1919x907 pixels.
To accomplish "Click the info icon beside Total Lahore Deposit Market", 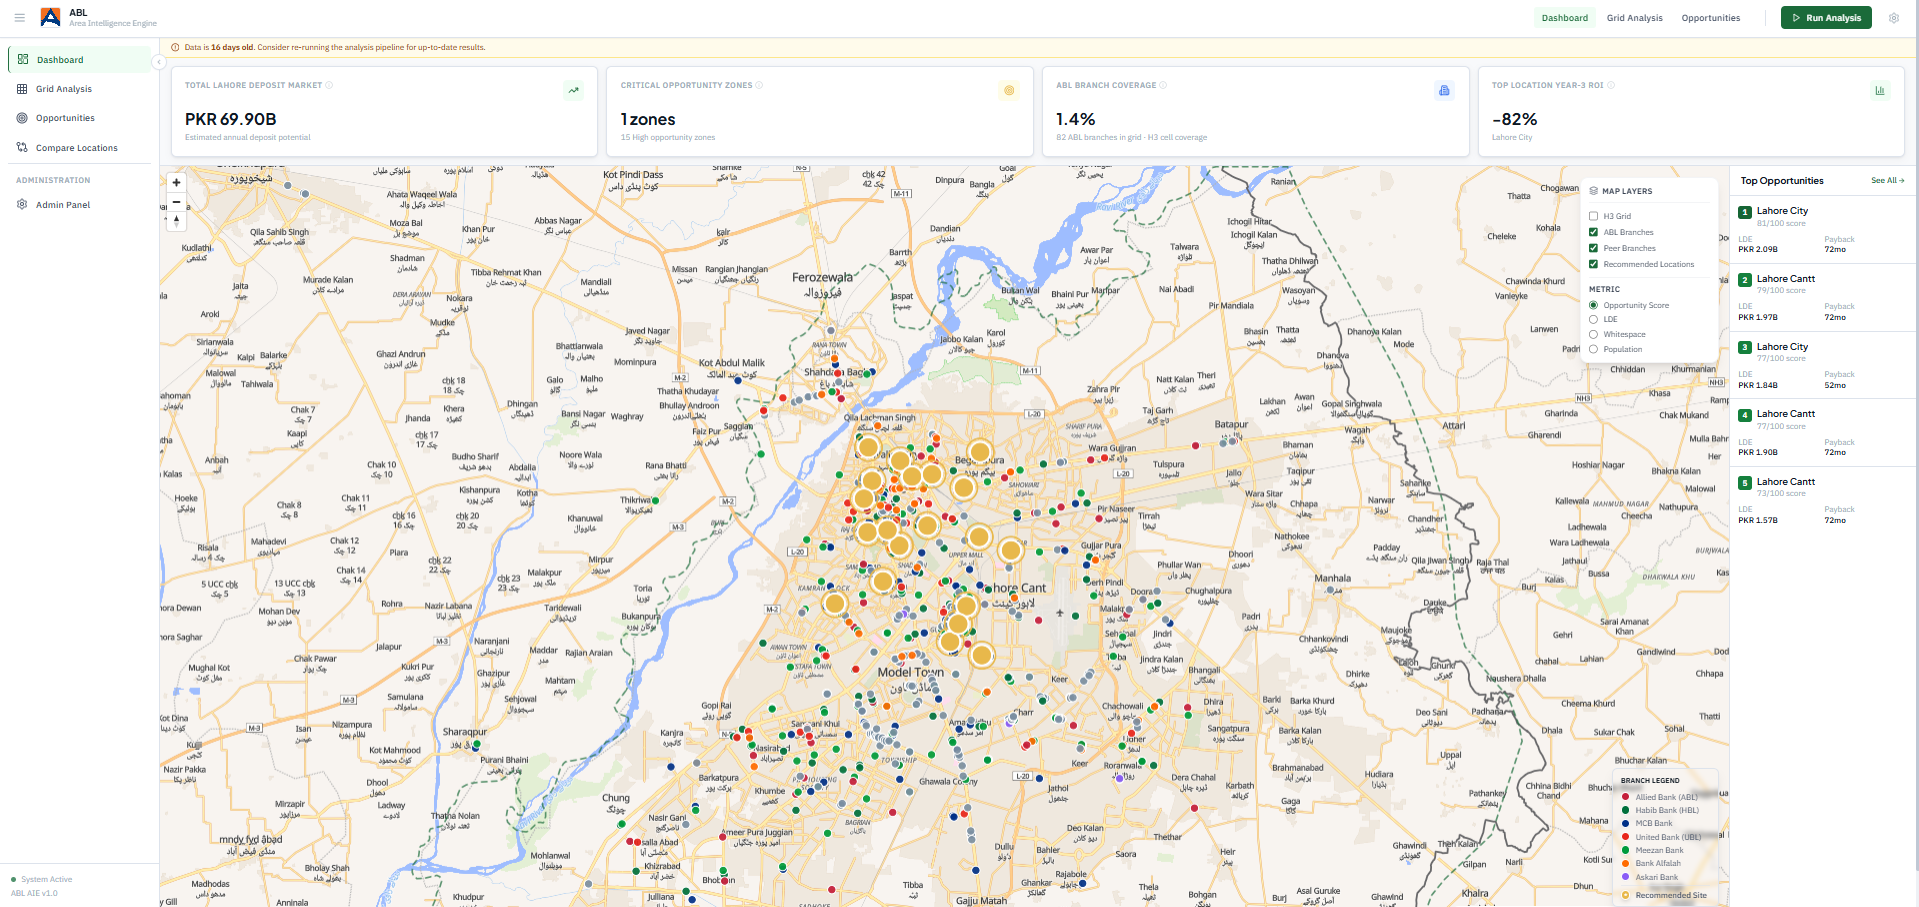I will (x=329, y=85).
